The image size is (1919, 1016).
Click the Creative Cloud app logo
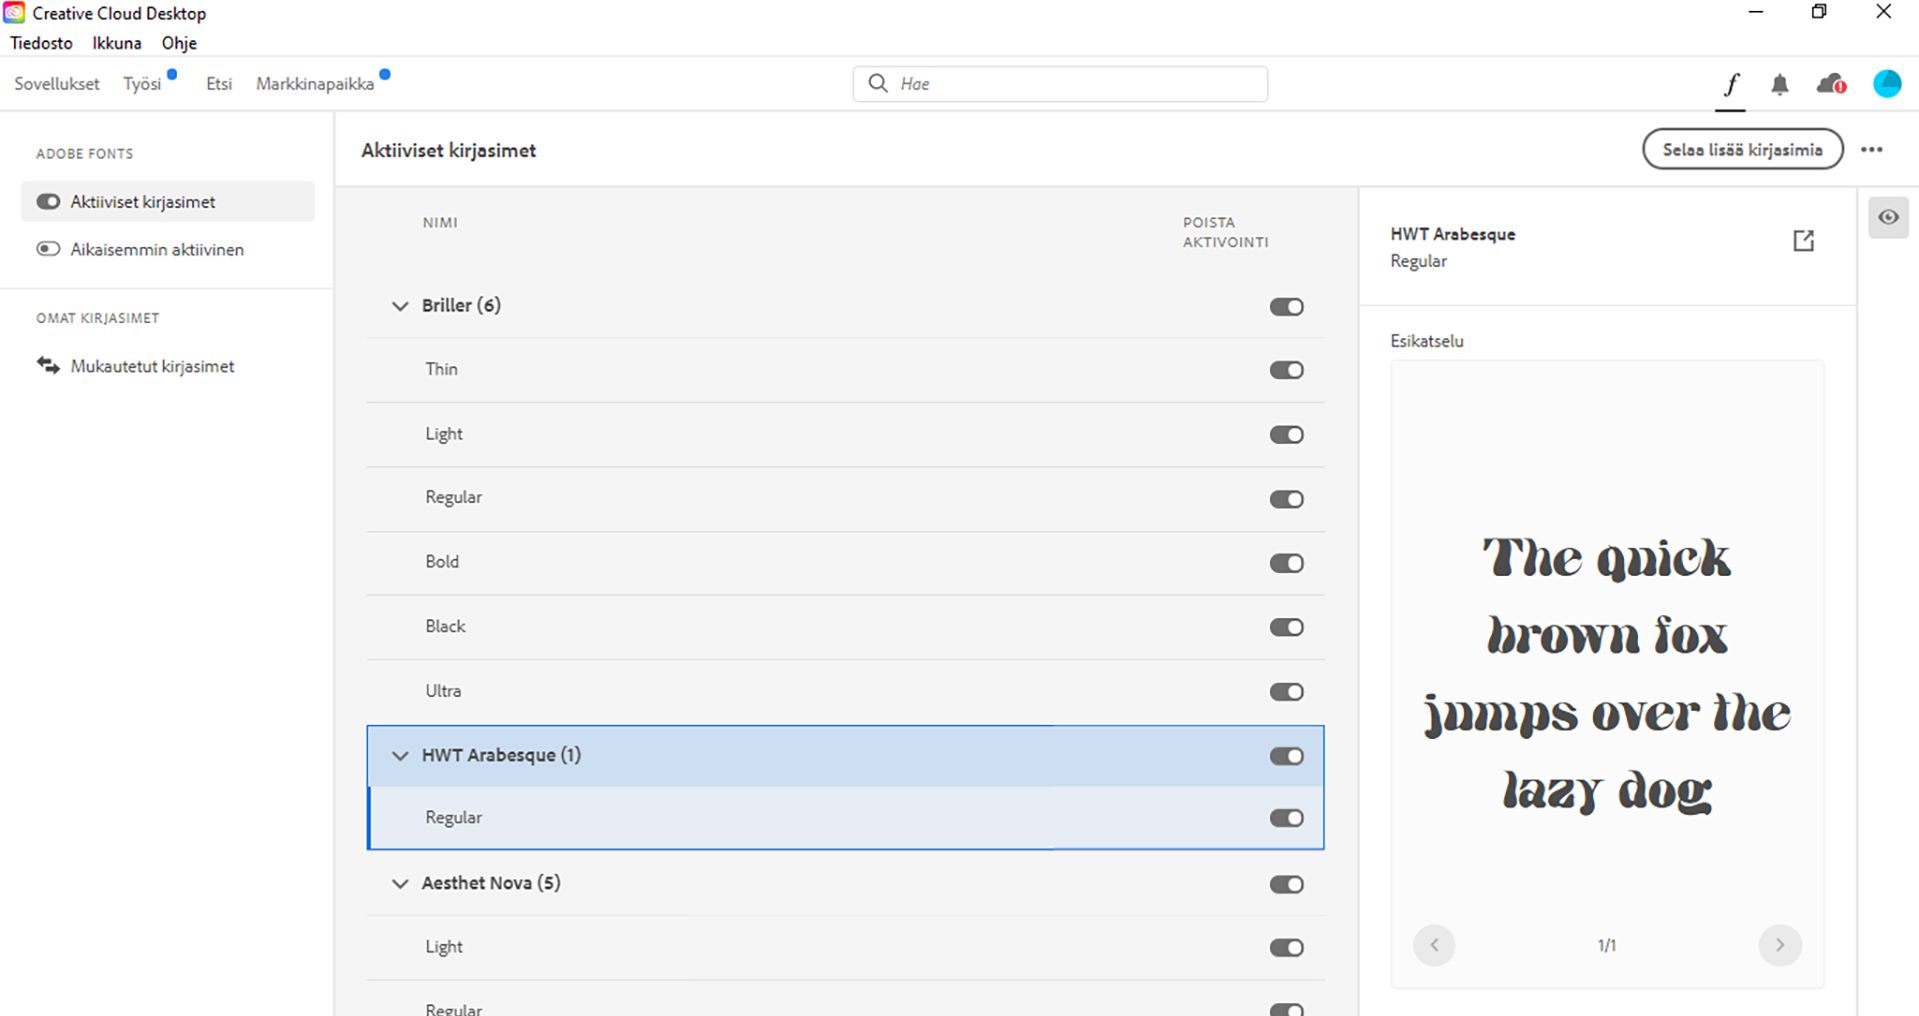click(14, 13)
